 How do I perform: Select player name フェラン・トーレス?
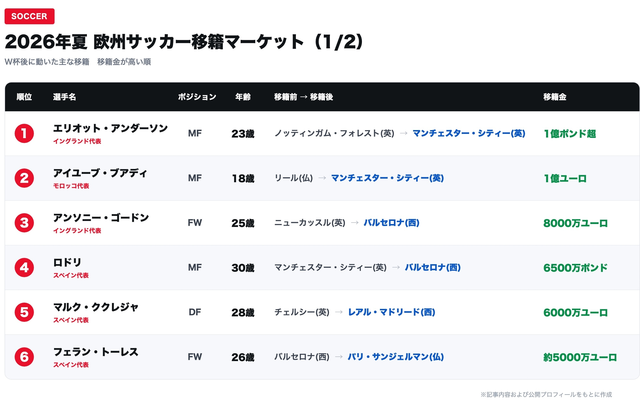[96, 352]
